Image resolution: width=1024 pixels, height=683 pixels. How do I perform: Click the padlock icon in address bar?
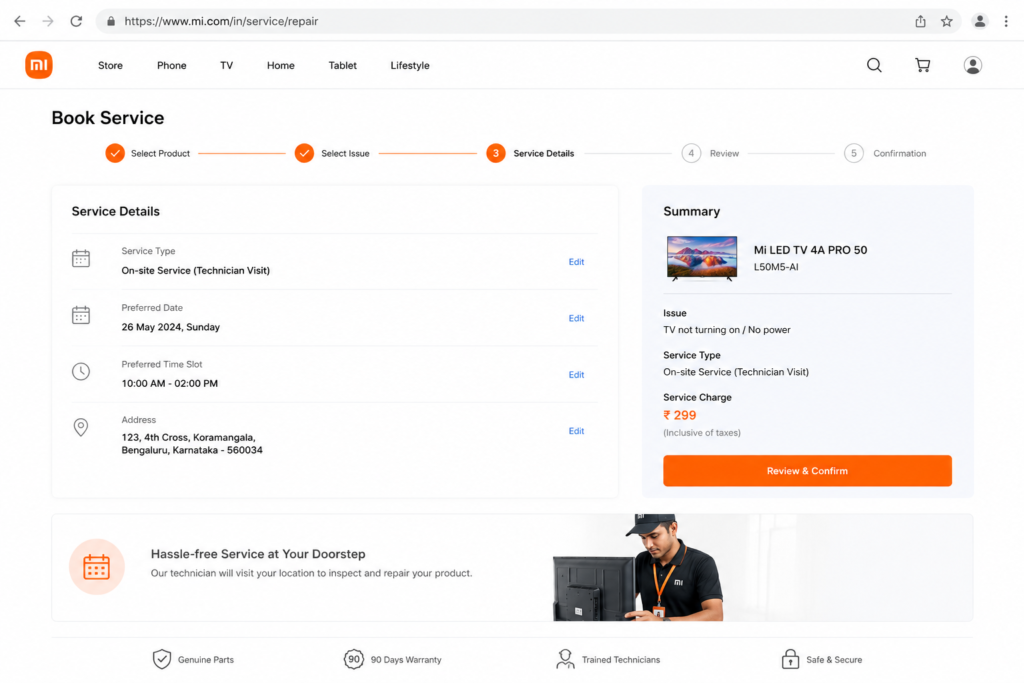111,21
